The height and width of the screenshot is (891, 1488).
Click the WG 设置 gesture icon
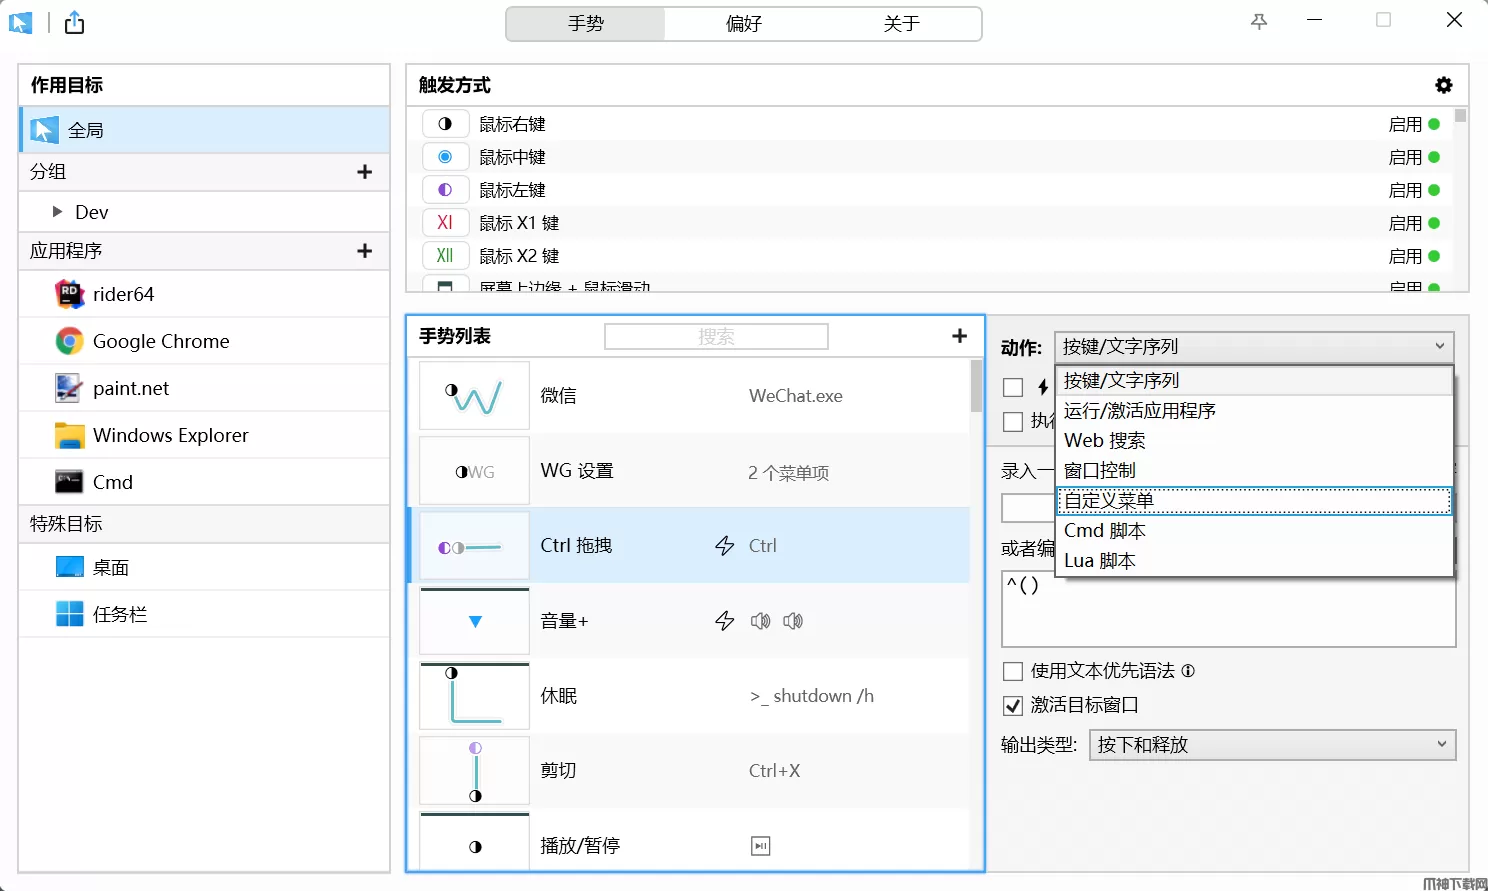473,470
